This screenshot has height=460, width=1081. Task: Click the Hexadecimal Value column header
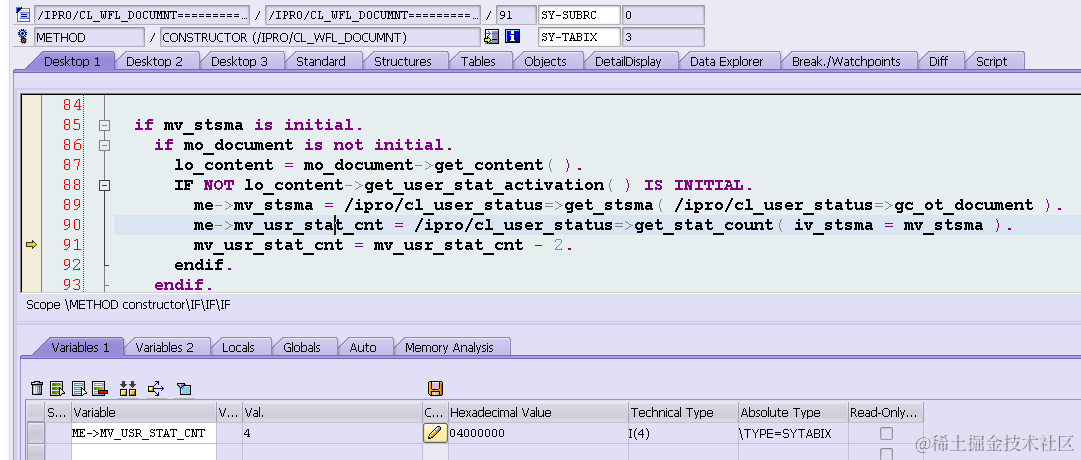[x=538, y=412]
